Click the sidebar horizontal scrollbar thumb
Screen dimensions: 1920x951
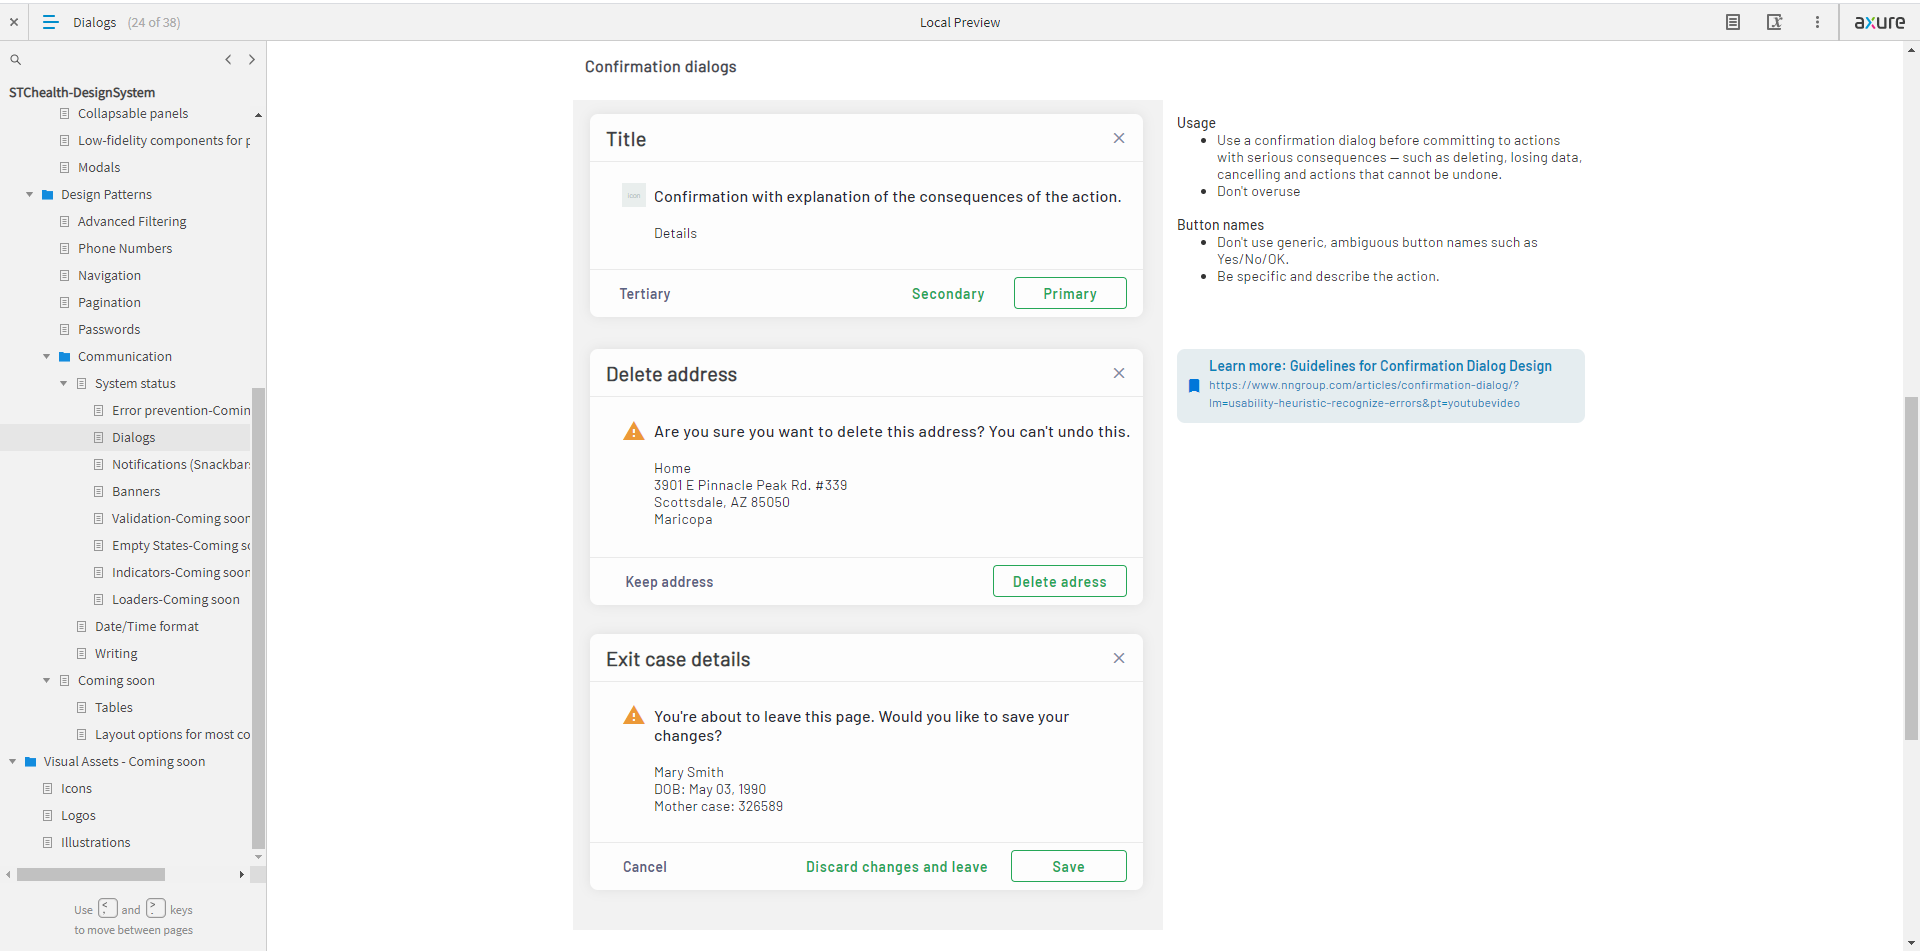(x=90, y=875)
